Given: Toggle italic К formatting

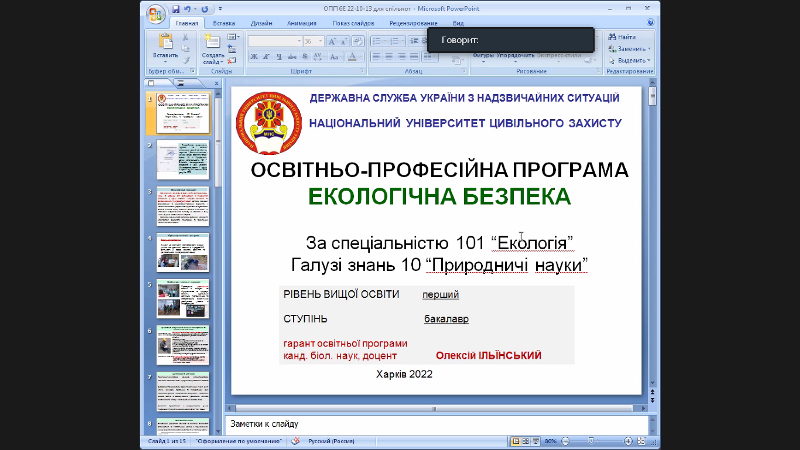Looking at the screenshot, I should coord(266,57).
